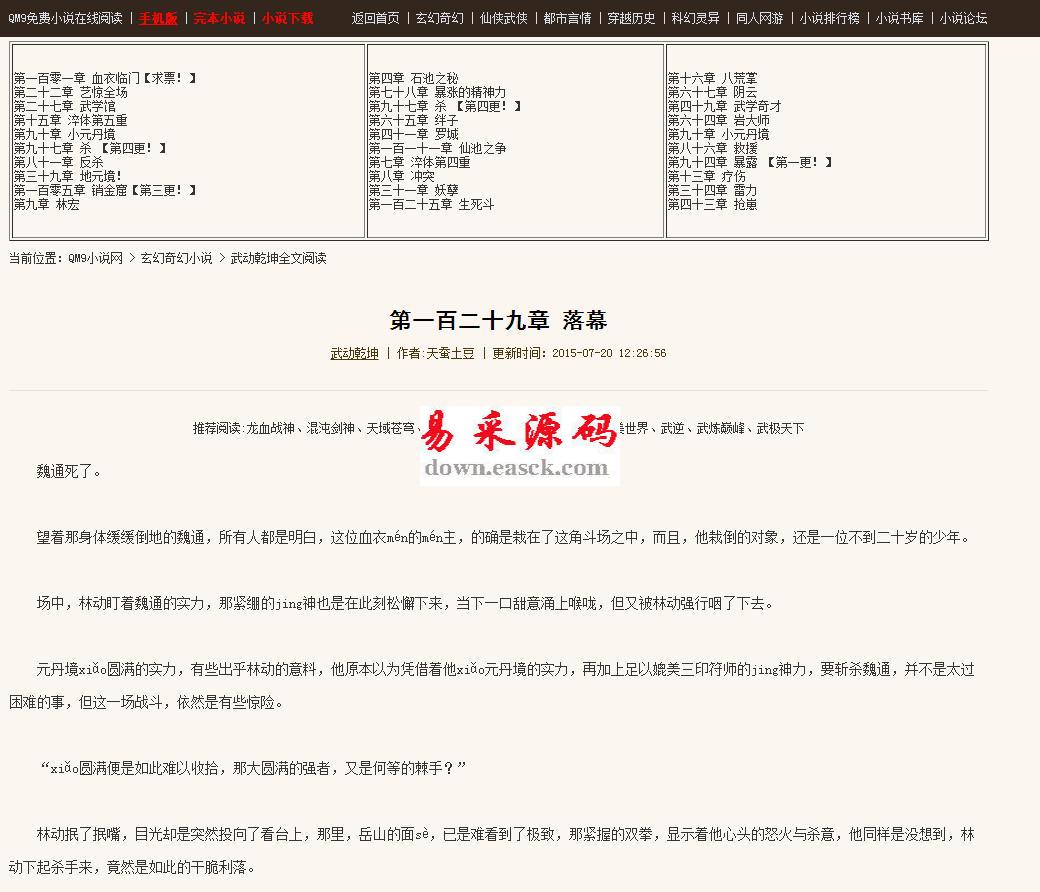This screenshot has width=1040, height=892.
Task: Open recommended novel 武逆
Action: (x=673, y=428)
